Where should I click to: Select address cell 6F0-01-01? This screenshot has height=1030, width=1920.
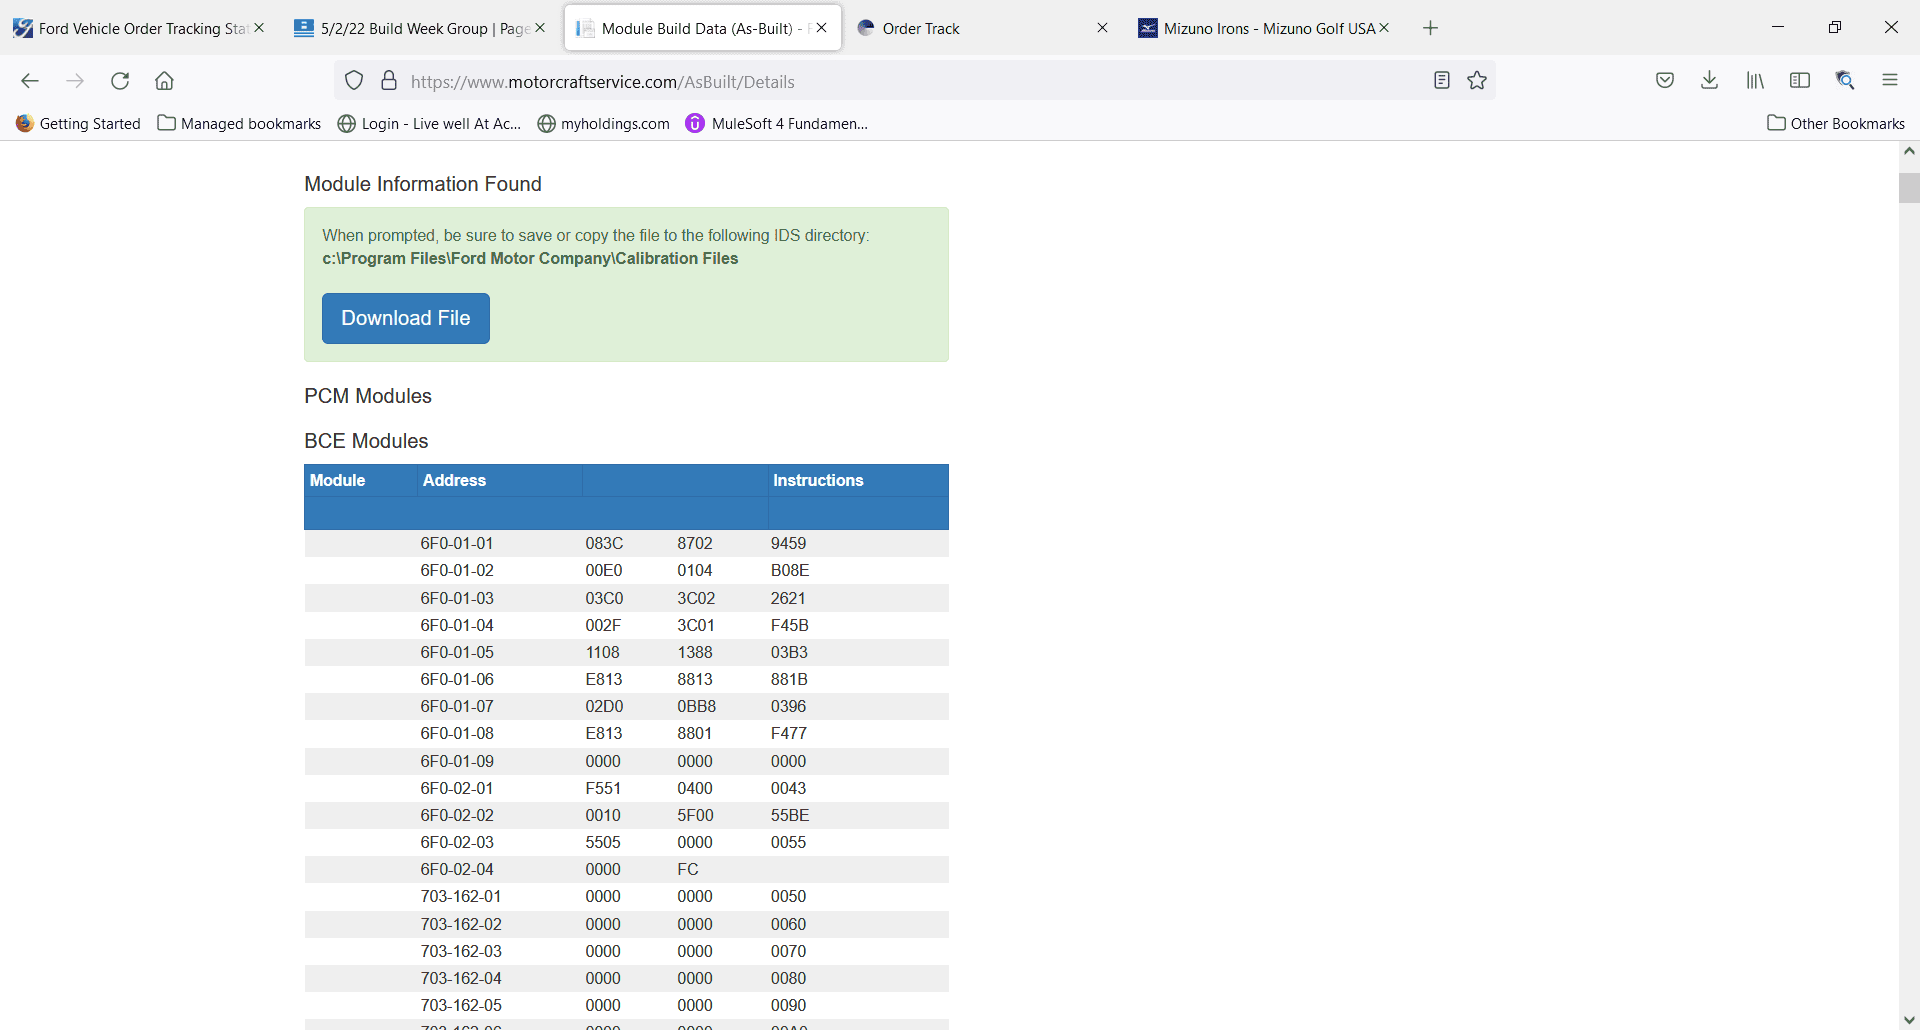point(457,544)
